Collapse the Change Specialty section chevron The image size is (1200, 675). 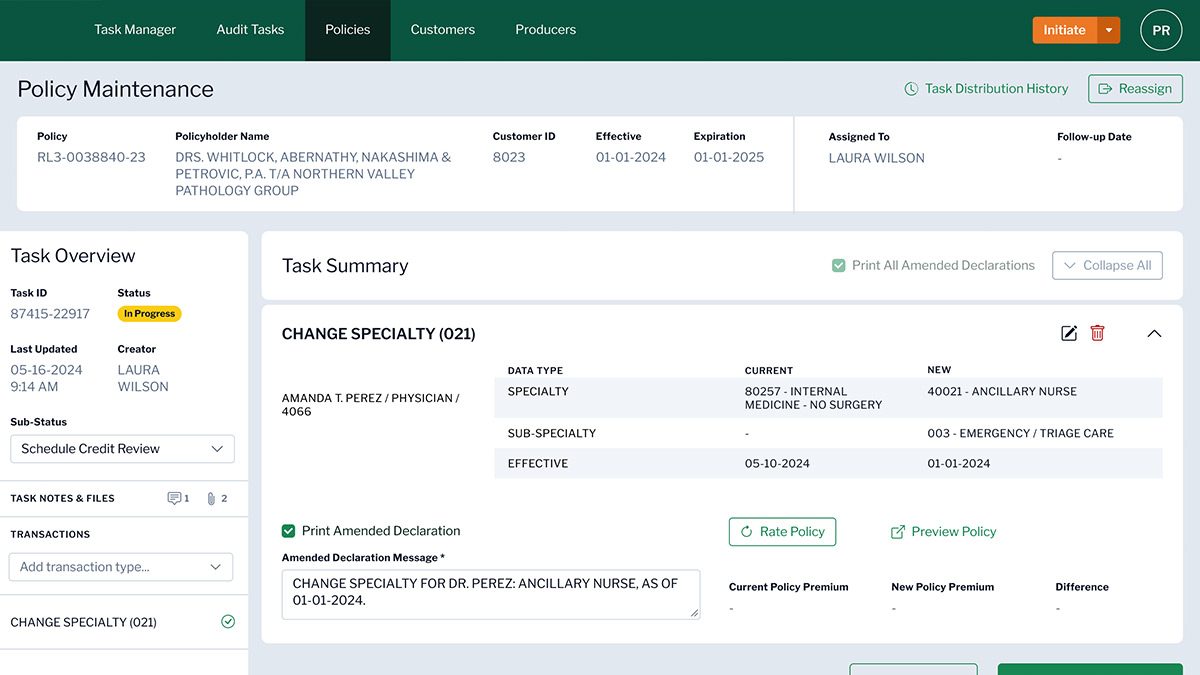pyautogui.click(x=1154, y=334)
